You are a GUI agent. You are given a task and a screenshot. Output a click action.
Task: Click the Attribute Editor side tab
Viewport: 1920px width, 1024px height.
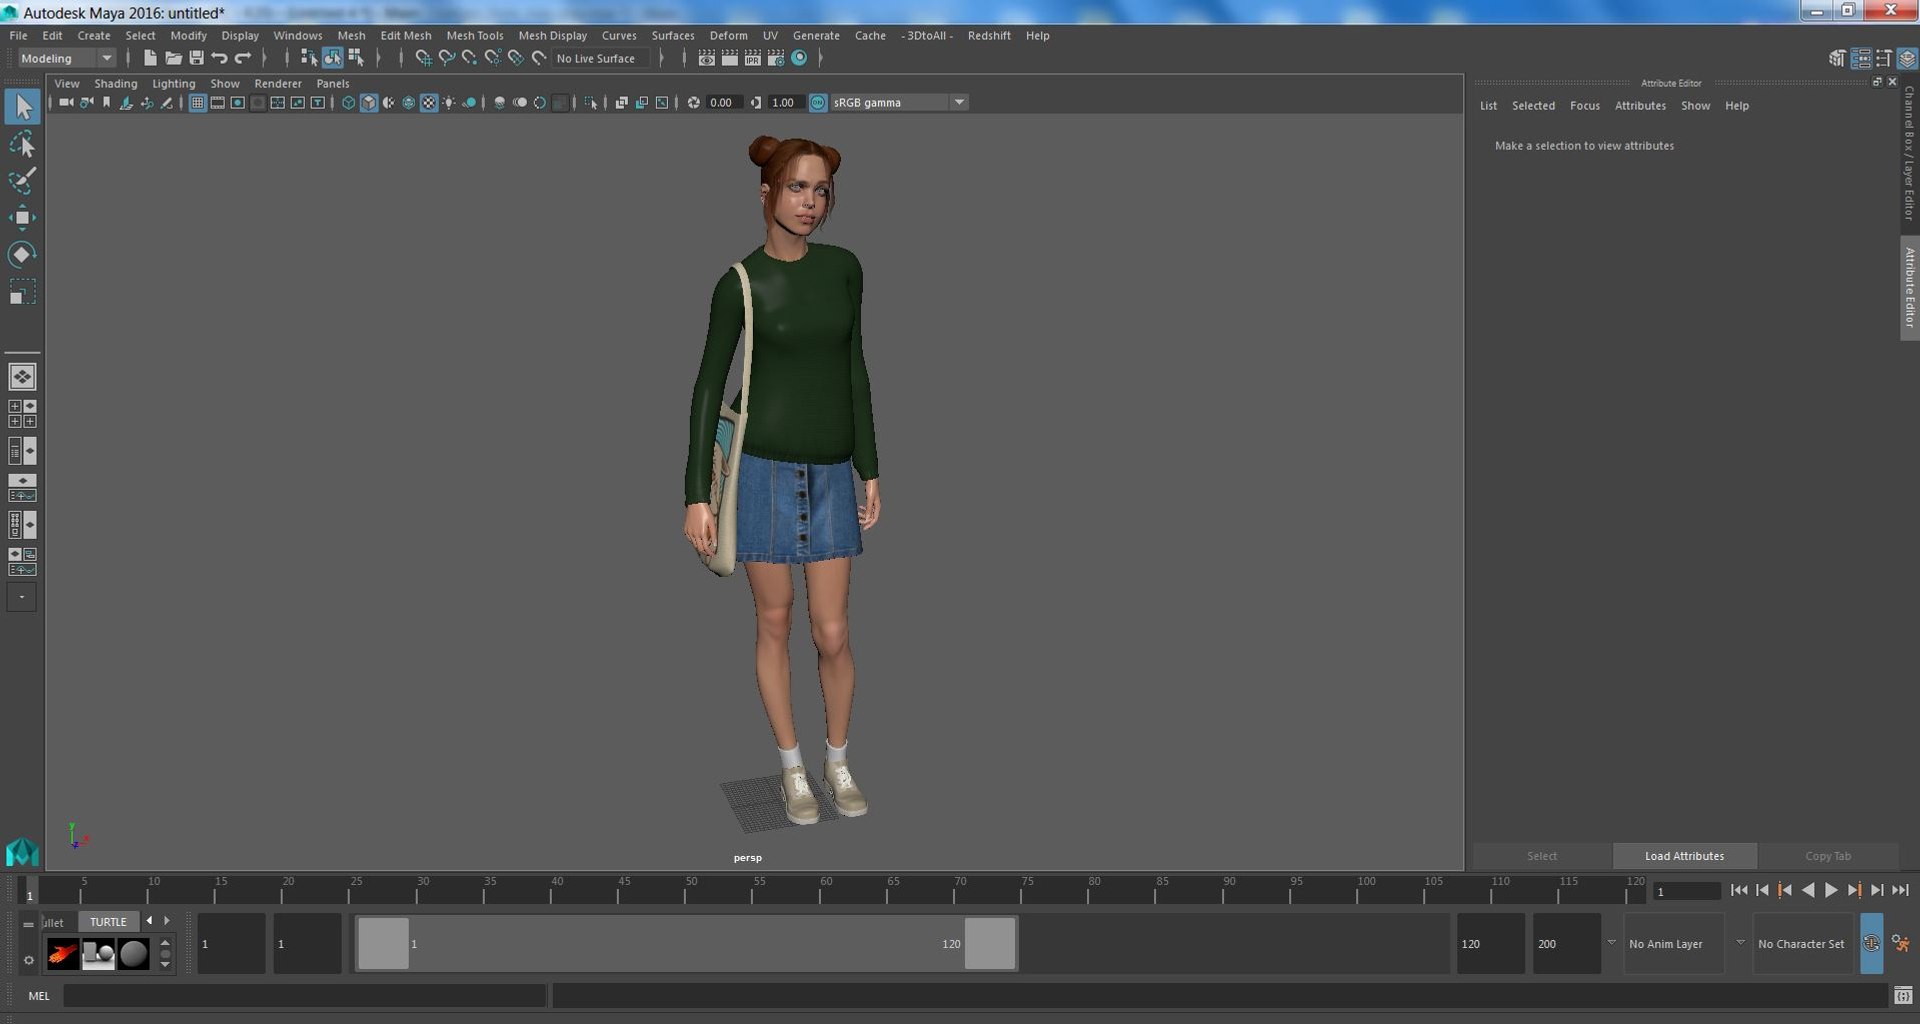[1909, 288]
